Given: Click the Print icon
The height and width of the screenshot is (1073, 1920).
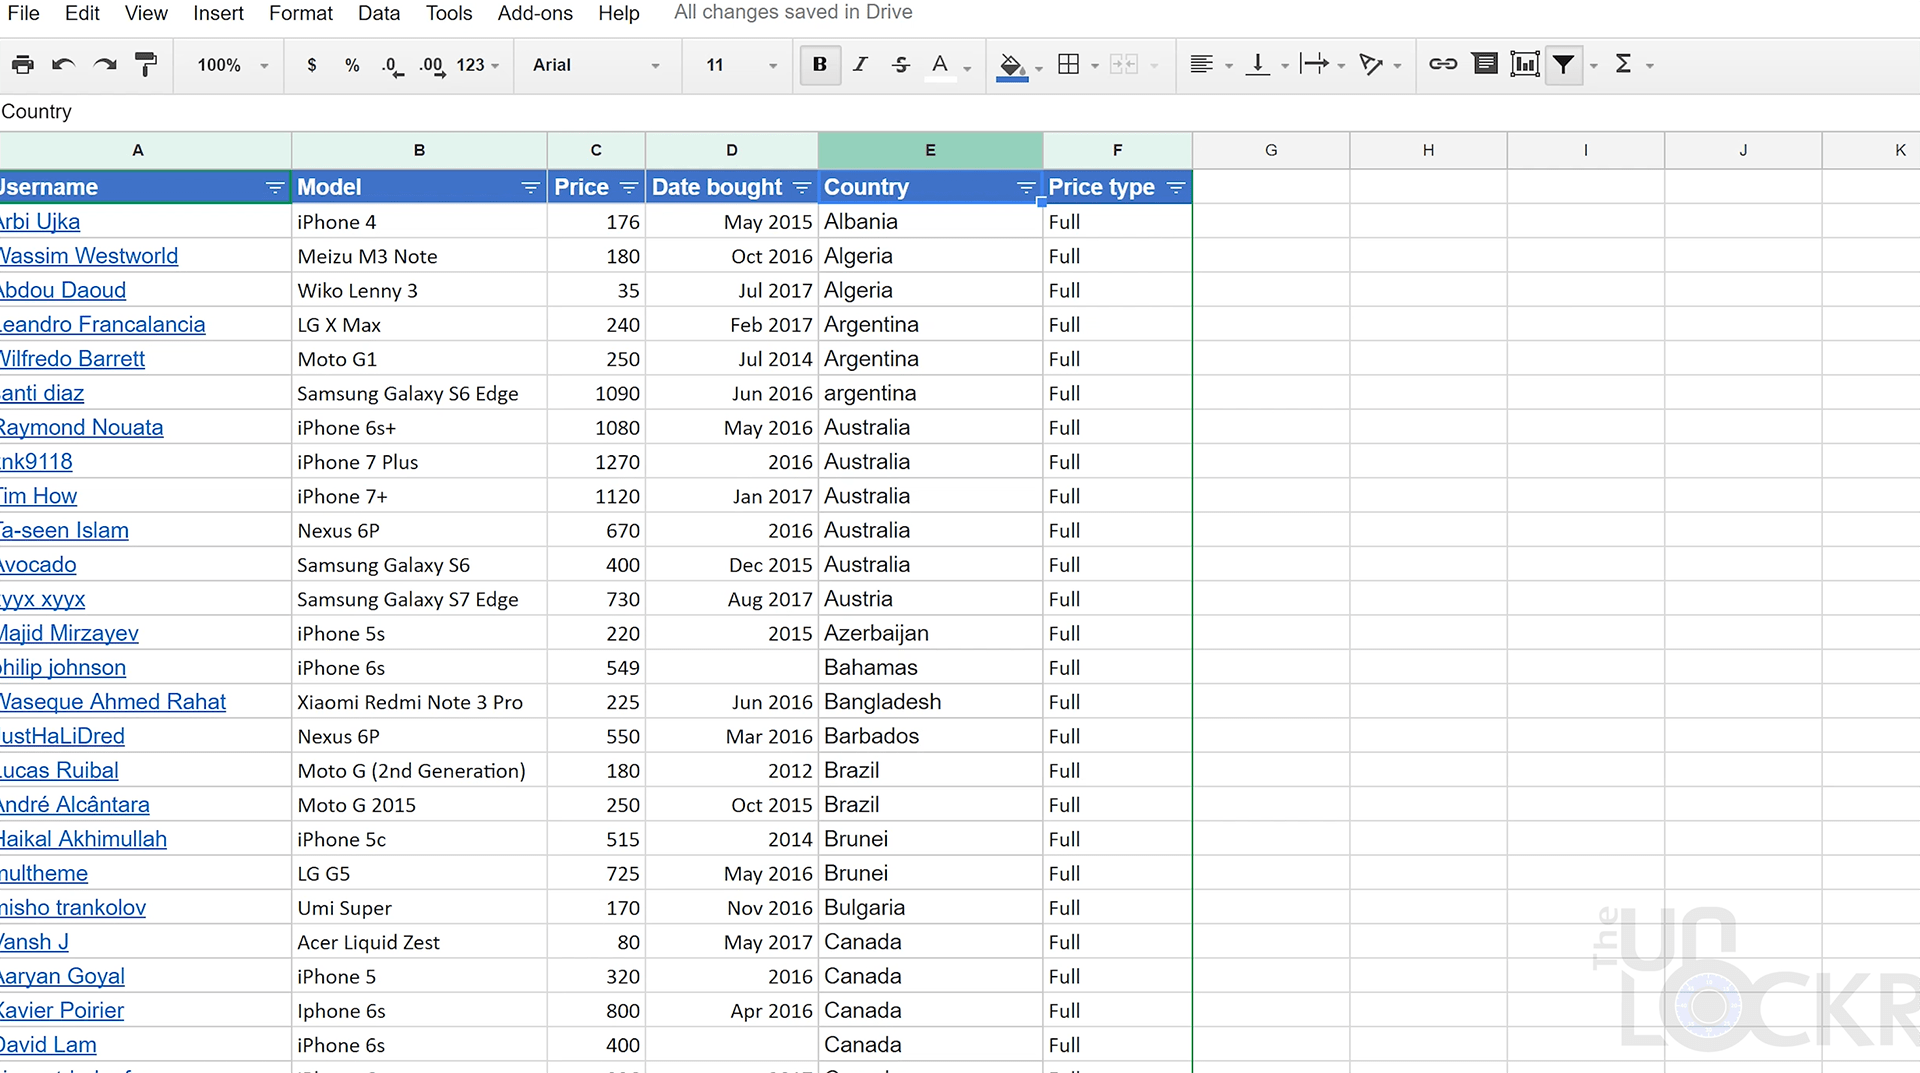Looking at the screenshot, I should (22, 65).
